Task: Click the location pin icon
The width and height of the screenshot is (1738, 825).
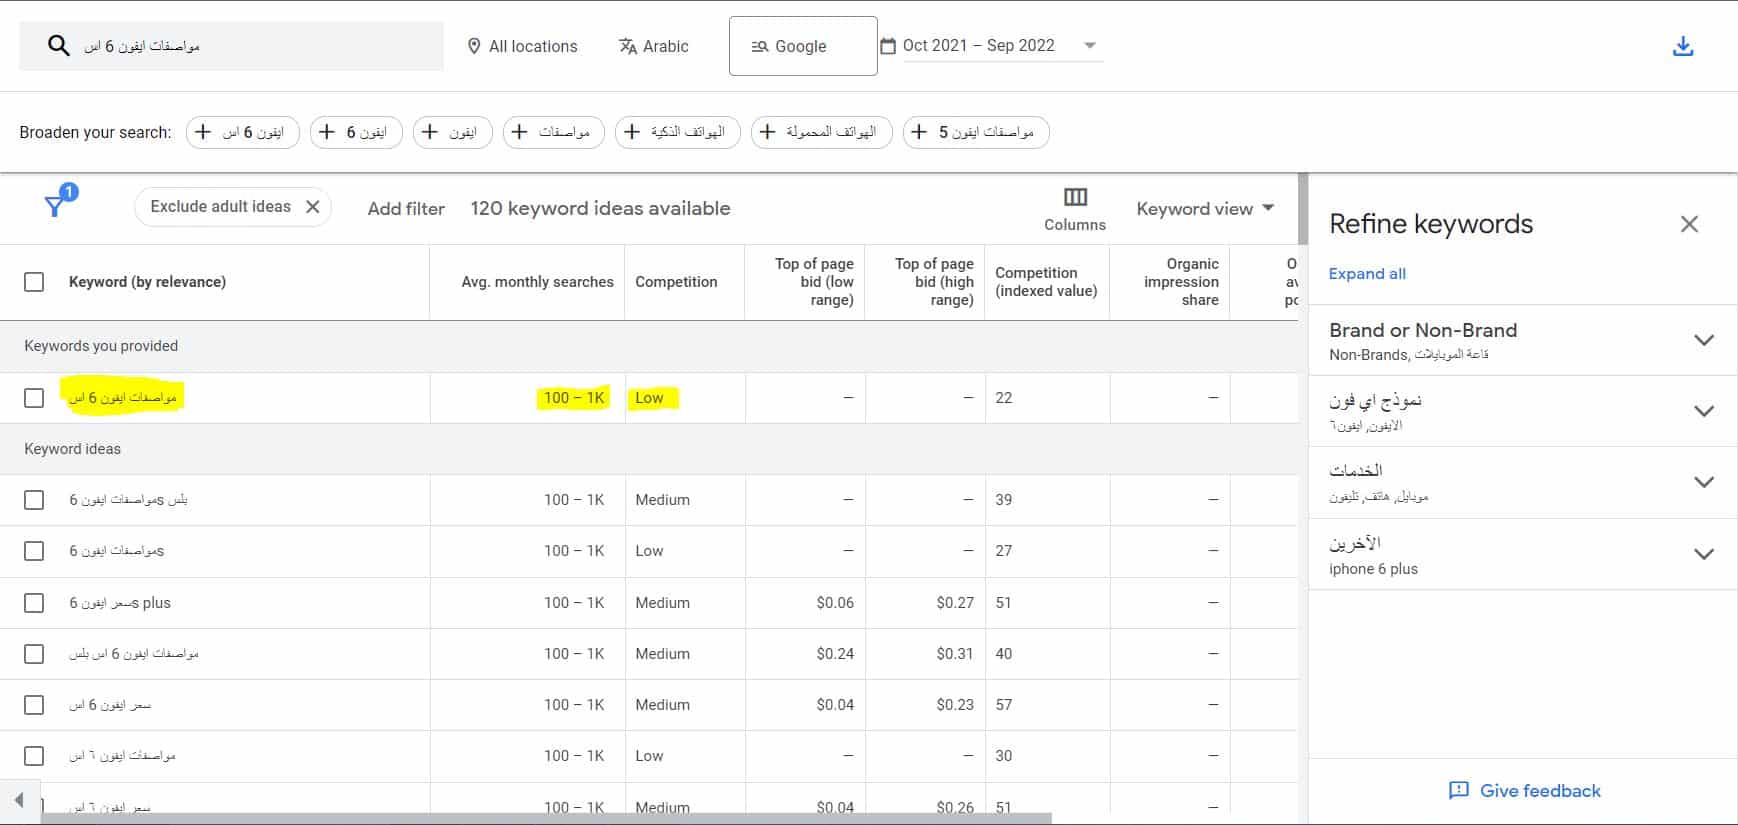Action: click(x=474, y=46)
